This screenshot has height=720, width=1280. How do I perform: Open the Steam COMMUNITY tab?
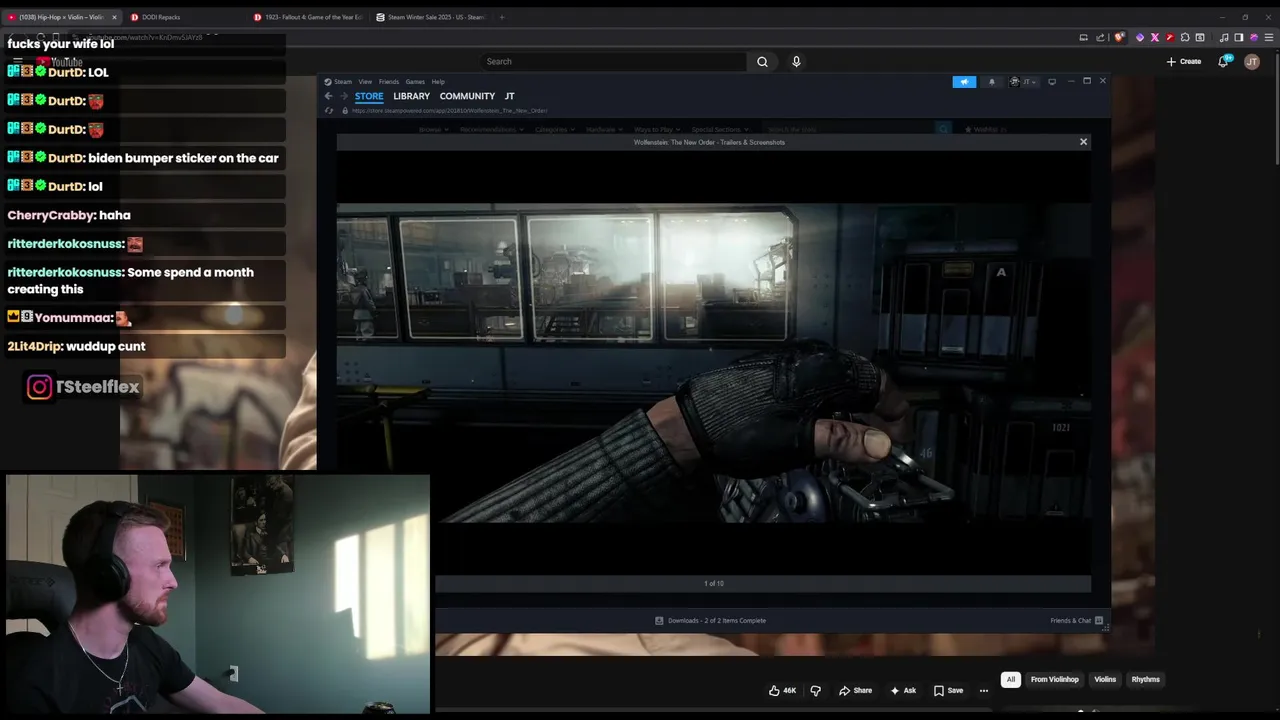tap(467, 96)
